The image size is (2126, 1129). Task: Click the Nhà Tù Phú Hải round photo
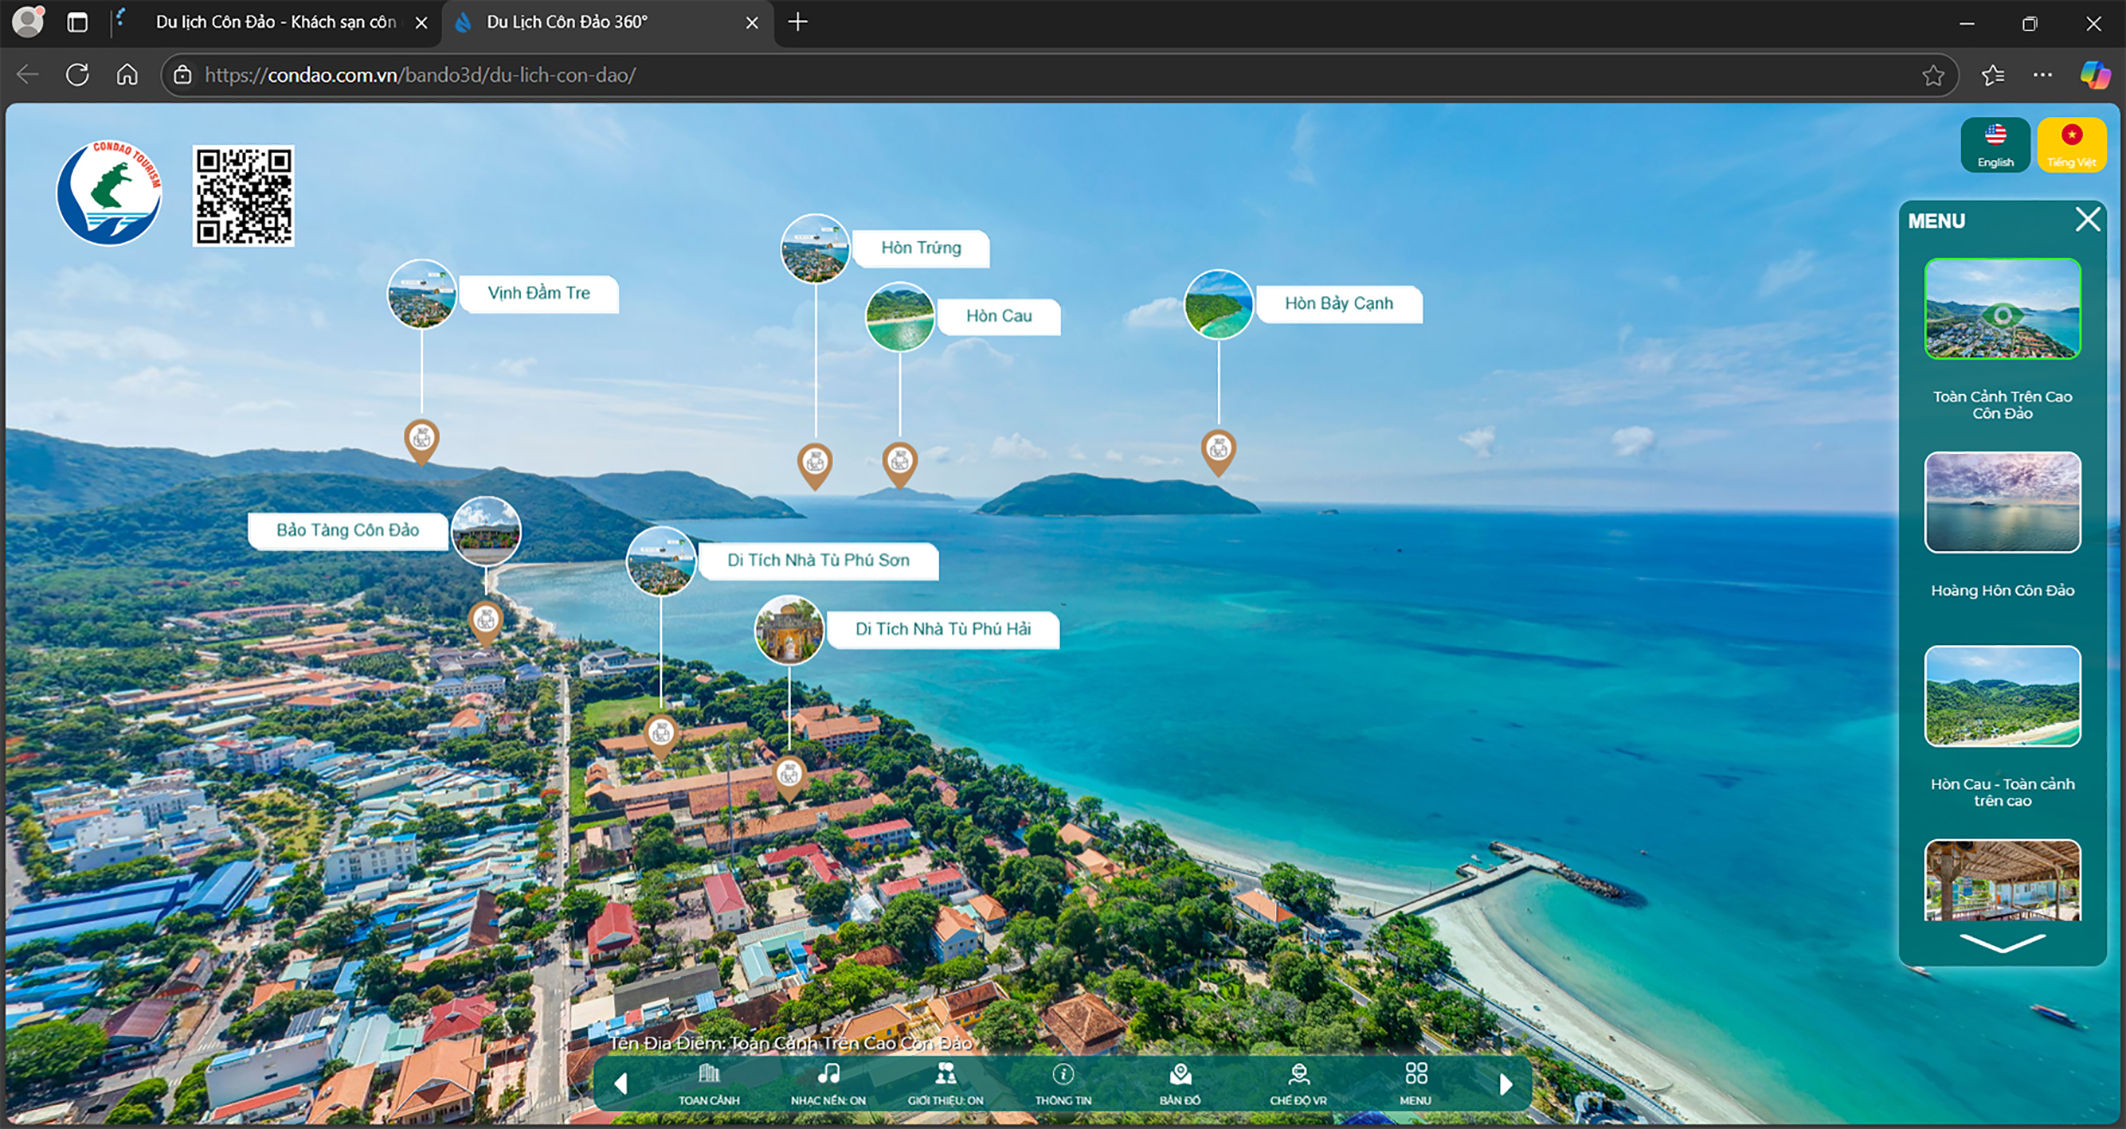tap(789, 630)
